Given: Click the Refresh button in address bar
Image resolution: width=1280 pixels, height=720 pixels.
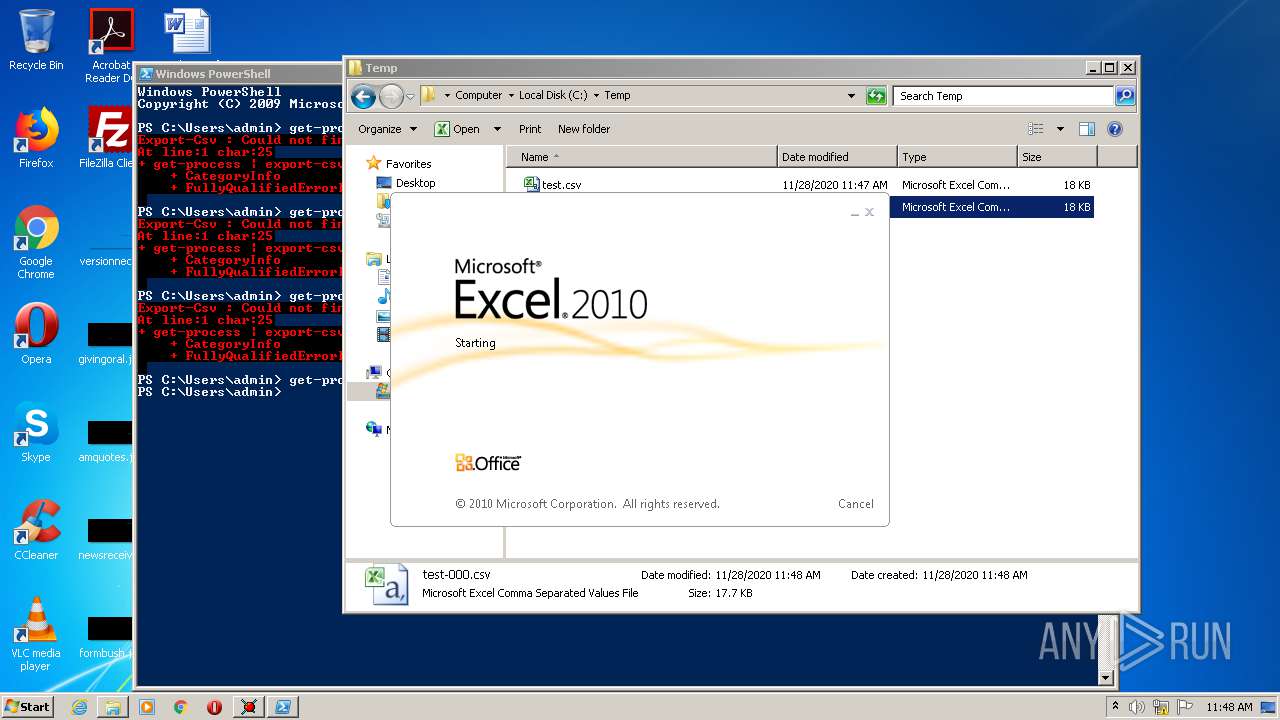Looking at the screenshot, I should [x=876, y=96].
